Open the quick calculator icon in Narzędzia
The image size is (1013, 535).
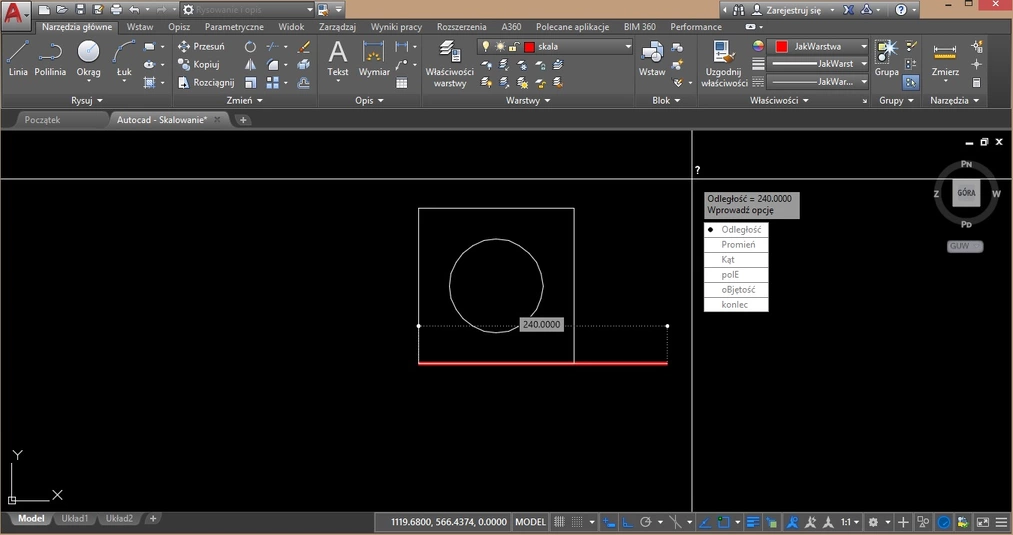click(x=977, y=83)
